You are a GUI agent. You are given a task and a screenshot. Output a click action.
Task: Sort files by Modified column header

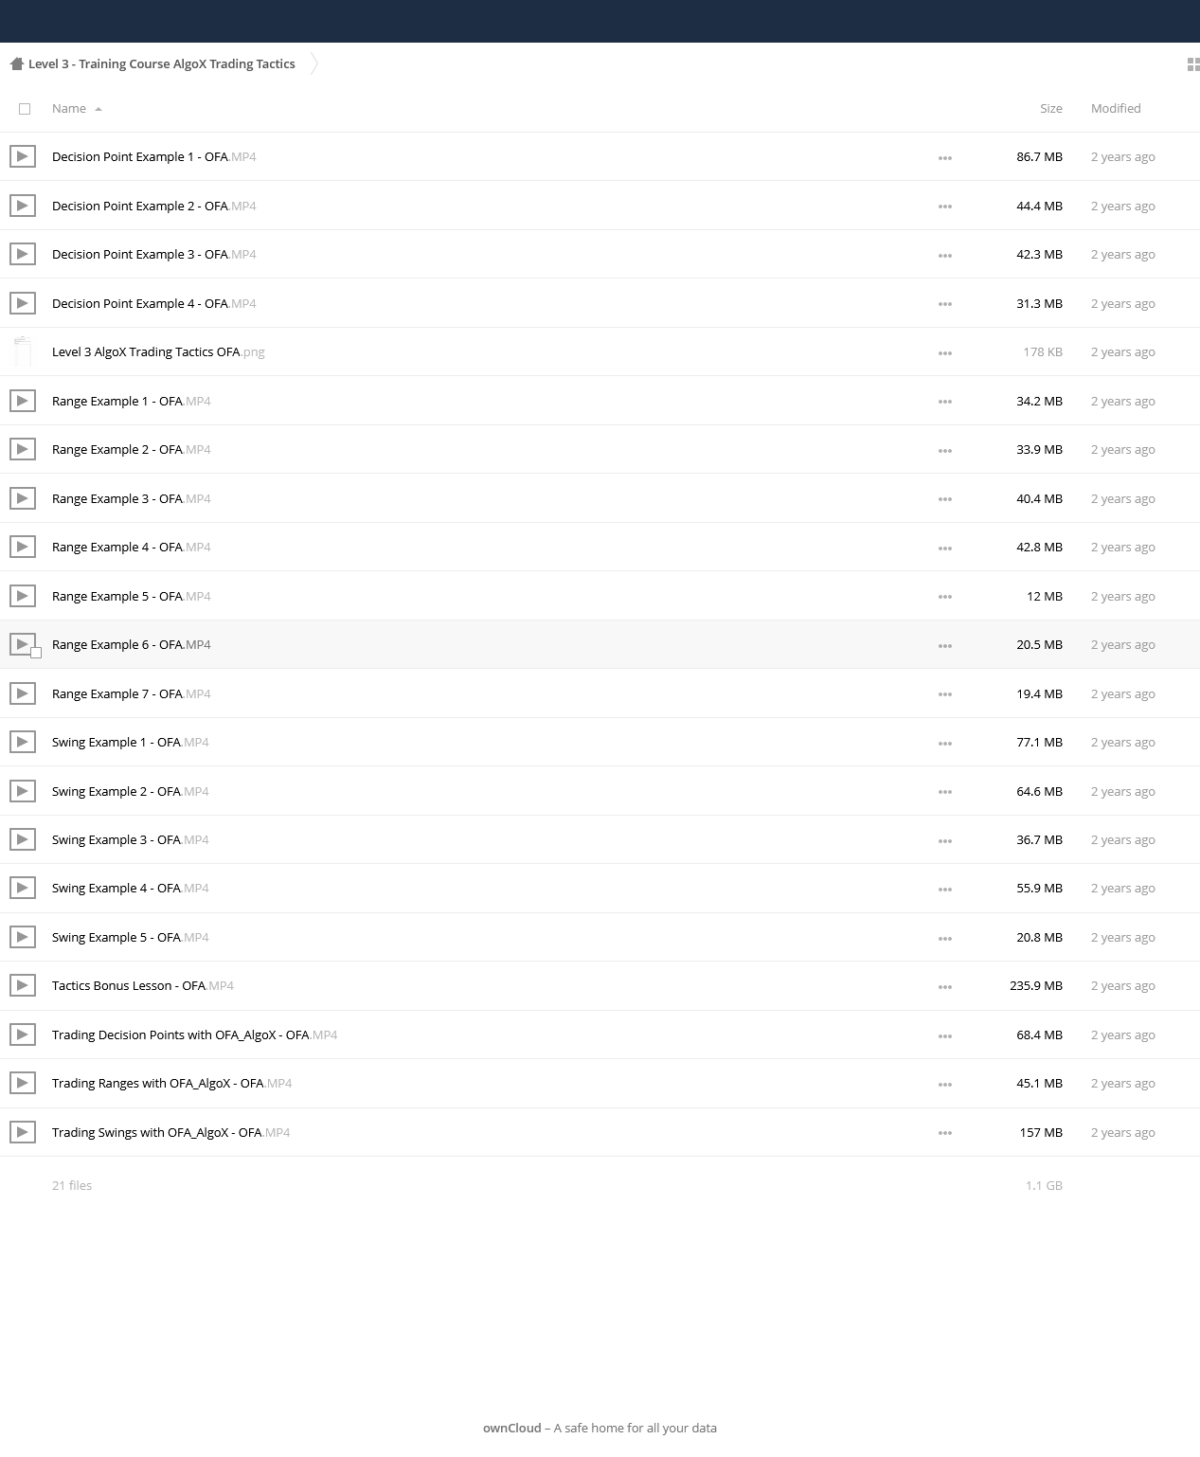[x=1115, y=108]
